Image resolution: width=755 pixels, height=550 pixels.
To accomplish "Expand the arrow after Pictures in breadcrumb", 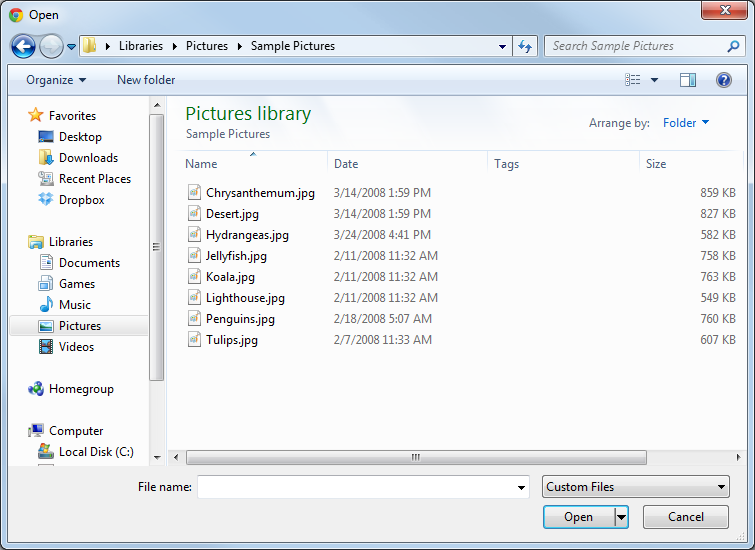I will pyautogui.click(x=239, y=46).
